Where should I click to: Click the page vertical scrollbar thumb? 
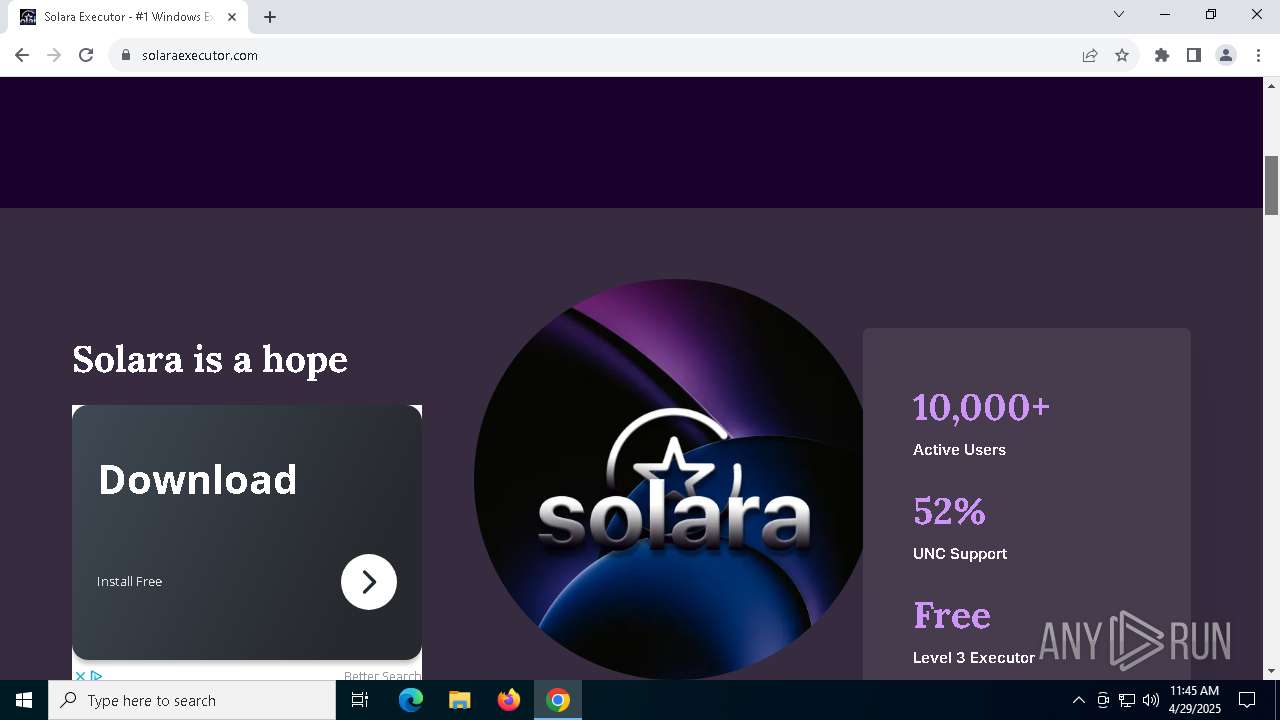[1272, 185]
